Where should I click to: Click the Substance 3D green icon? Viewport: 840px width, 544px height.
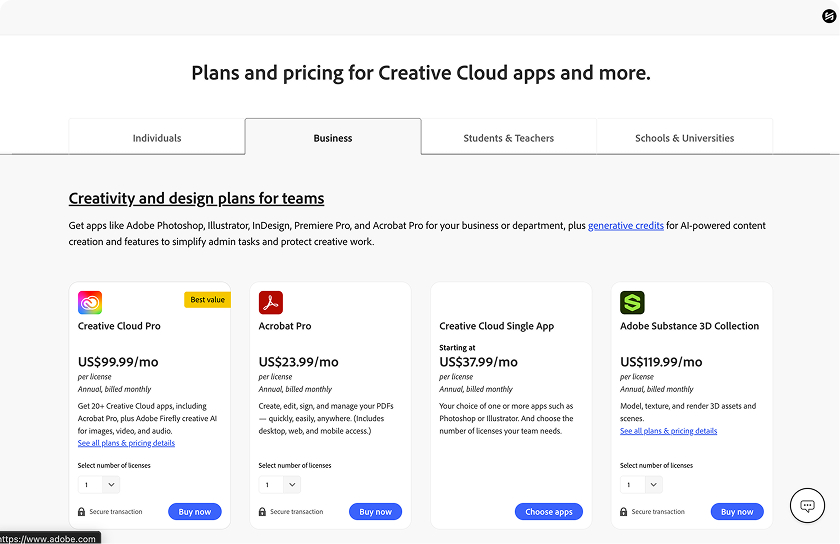(x=632, y=303)
